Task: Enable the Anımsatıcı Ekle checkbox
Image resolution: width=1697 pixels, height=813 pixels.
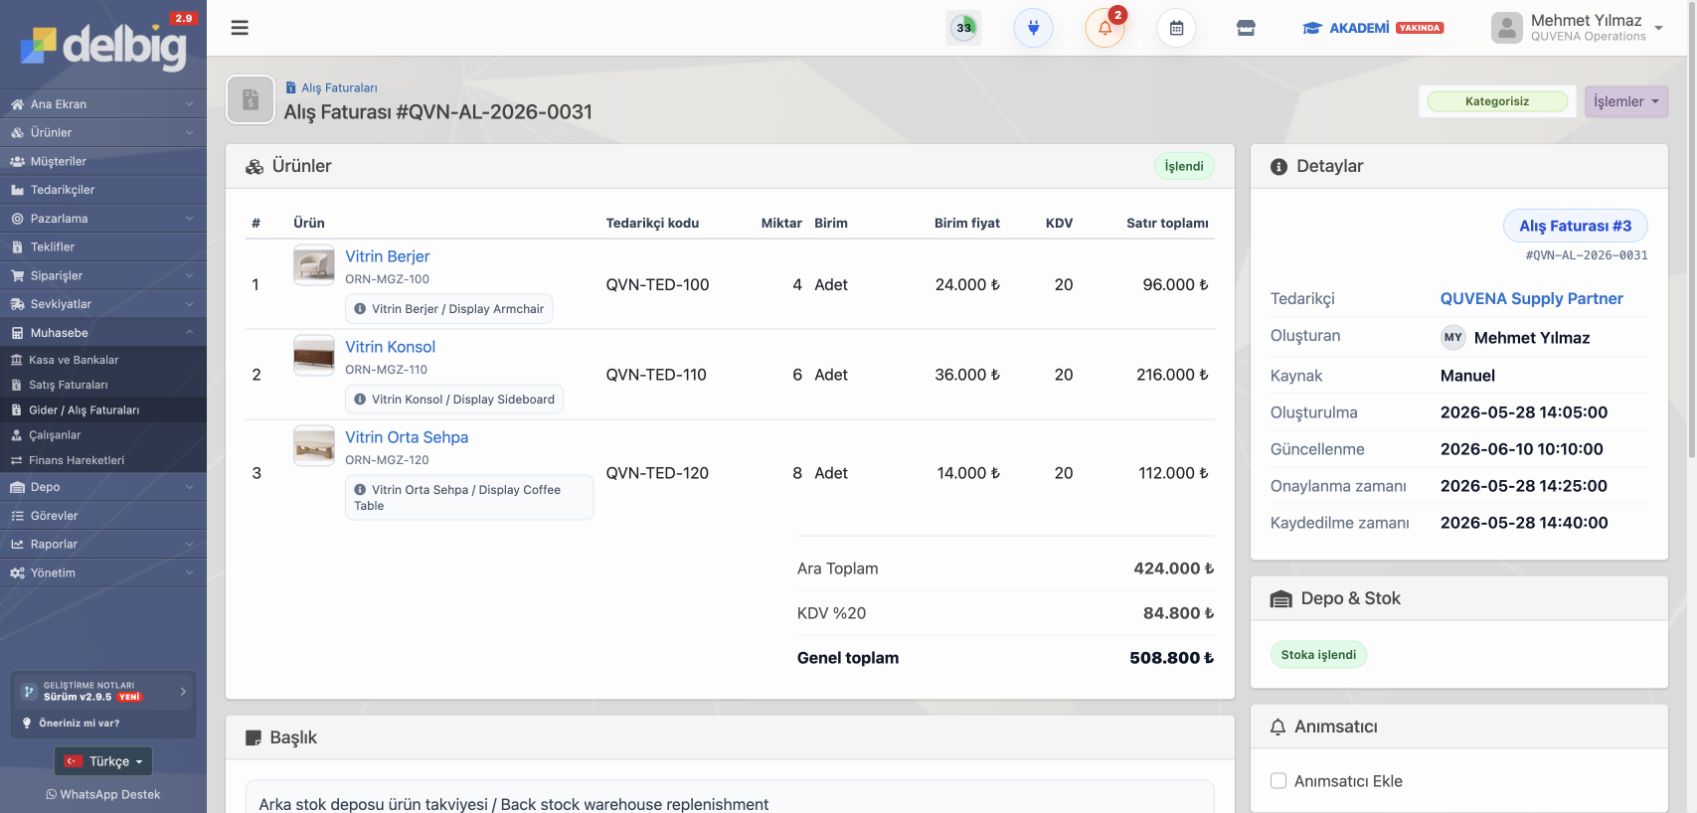Action: pyautogui.click(x=1278, y=781)
